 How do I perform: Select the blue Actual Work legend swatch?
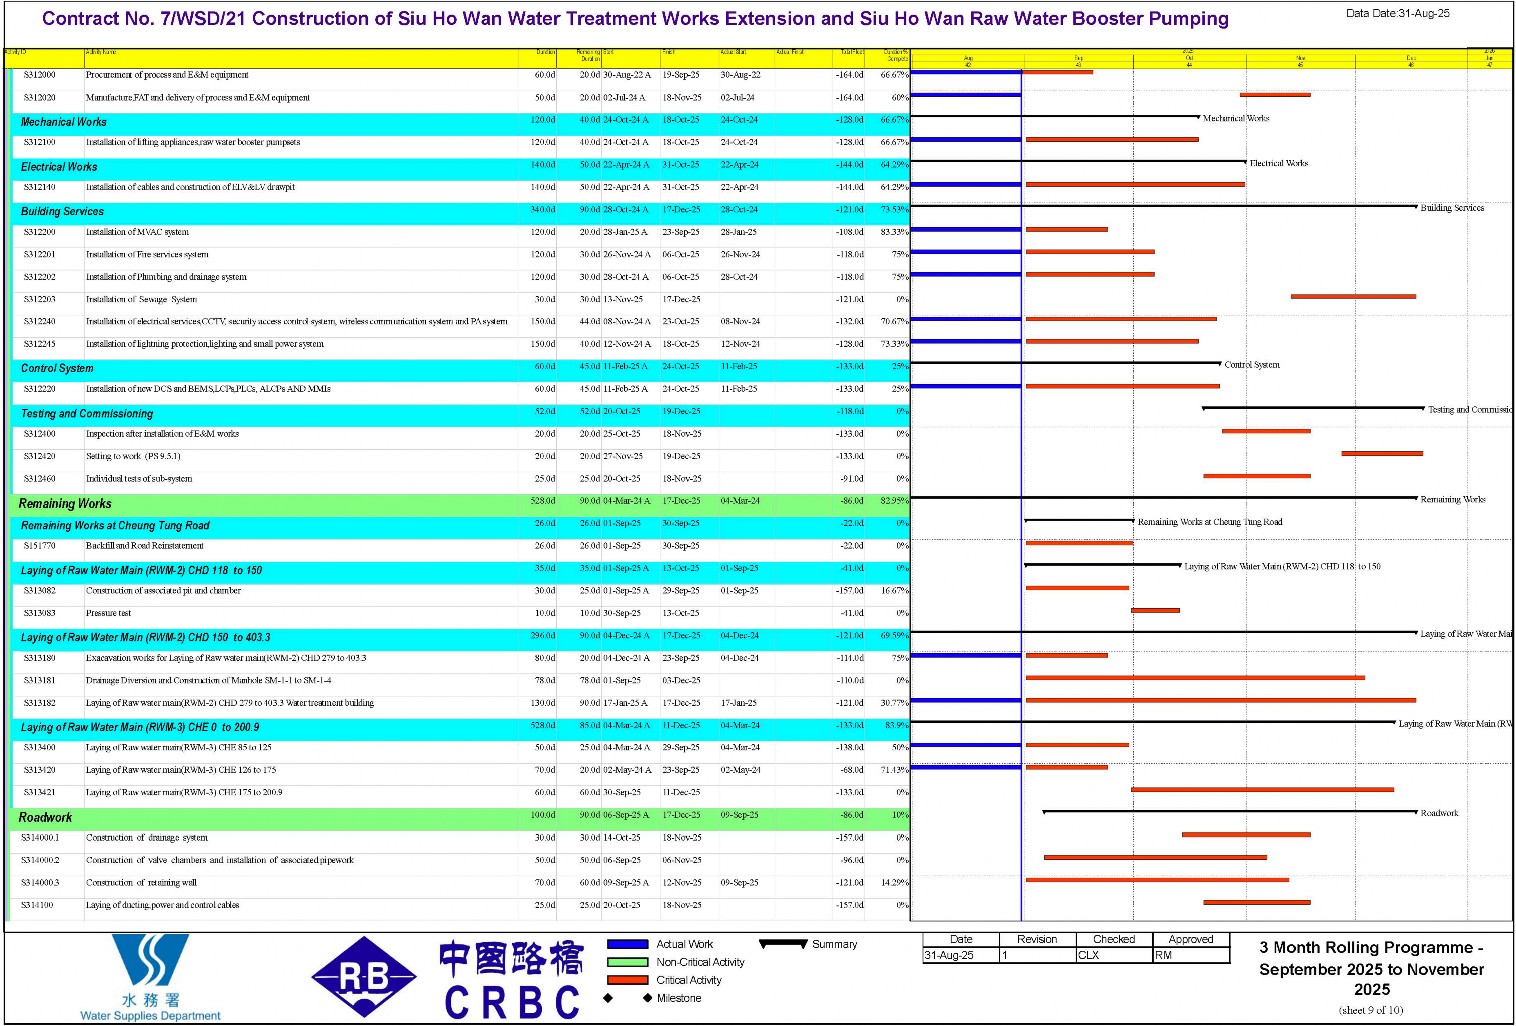(627, 944)
